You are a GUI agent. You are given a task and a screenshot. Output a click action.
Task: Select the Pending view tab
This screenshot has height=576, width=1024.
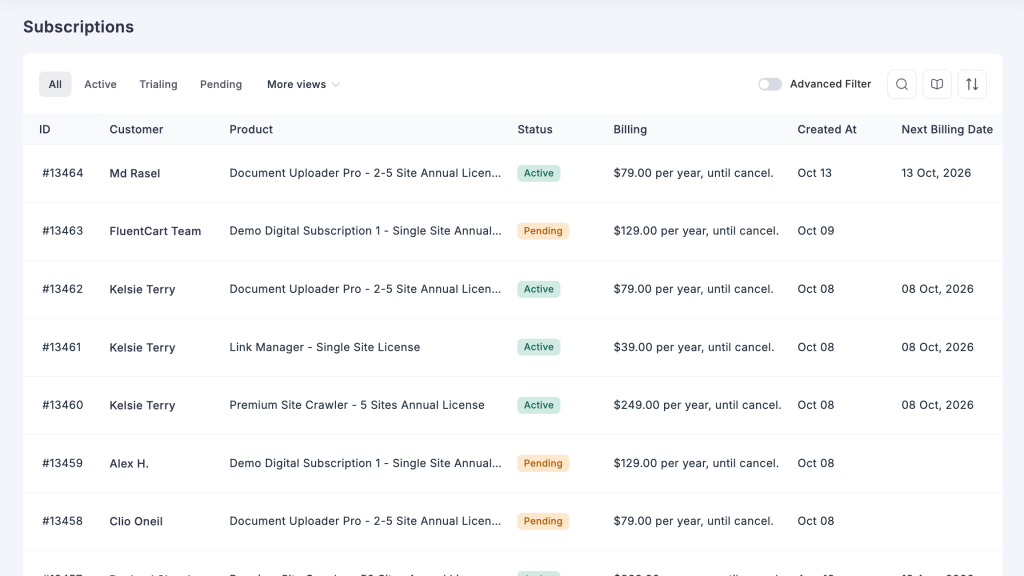[x=221, y=85]
